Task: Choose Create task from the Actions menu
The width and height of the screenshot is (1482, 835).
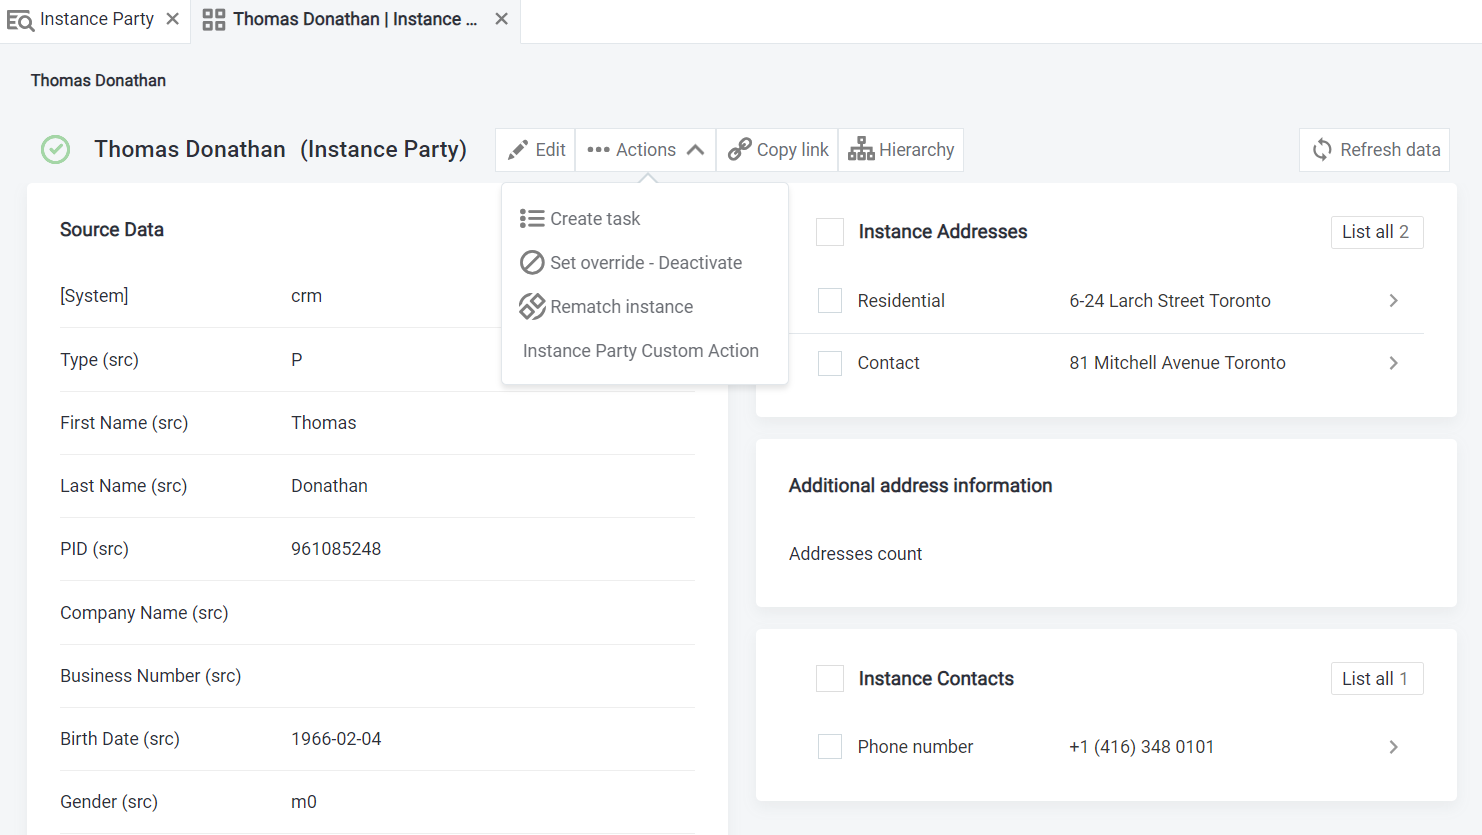Action: pyautogui.click(x=594, y=219)
